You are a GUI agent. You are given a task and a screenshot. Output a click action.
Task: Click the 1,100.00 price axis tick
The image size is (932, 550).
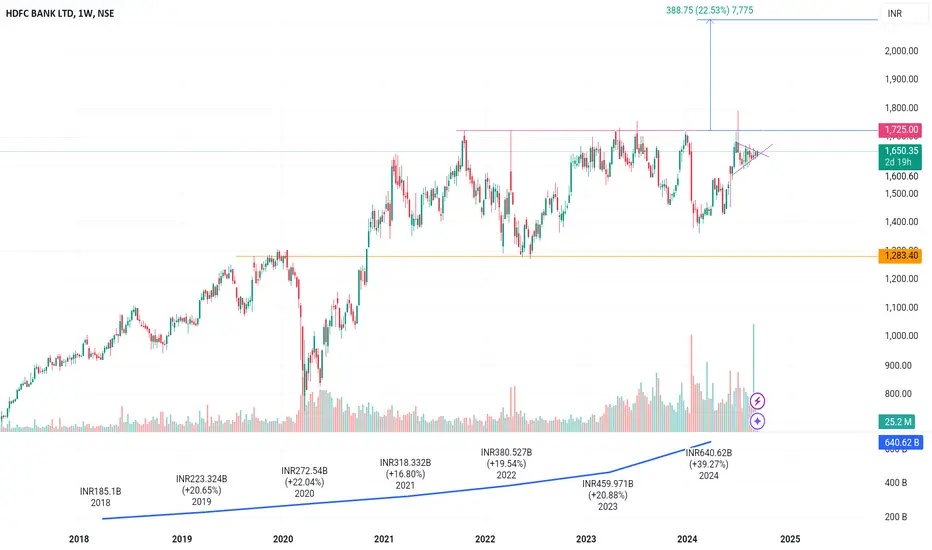pos(901,307)
